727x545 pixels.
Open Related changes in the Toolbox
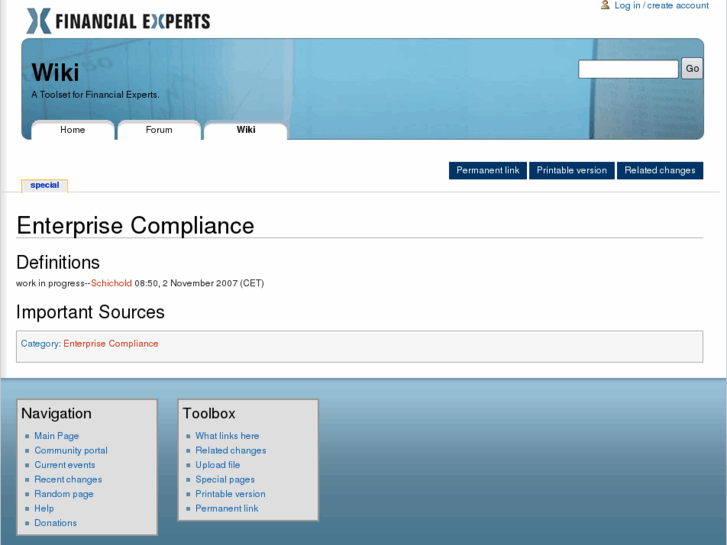click(231, 450)
